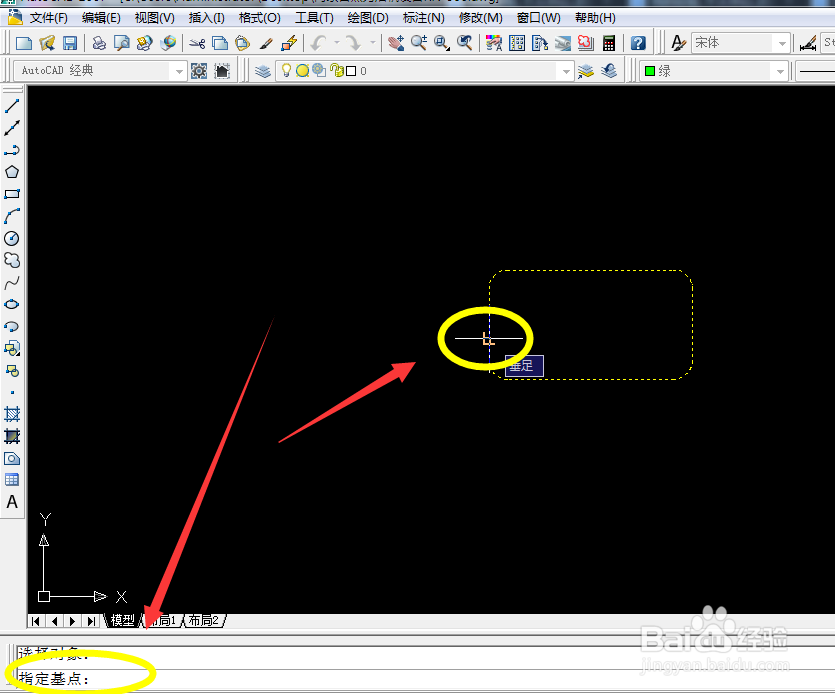Image resolution: width=835 pixels, height=694 pixels.
Task: Open Plot Preview
Action: 121,43
